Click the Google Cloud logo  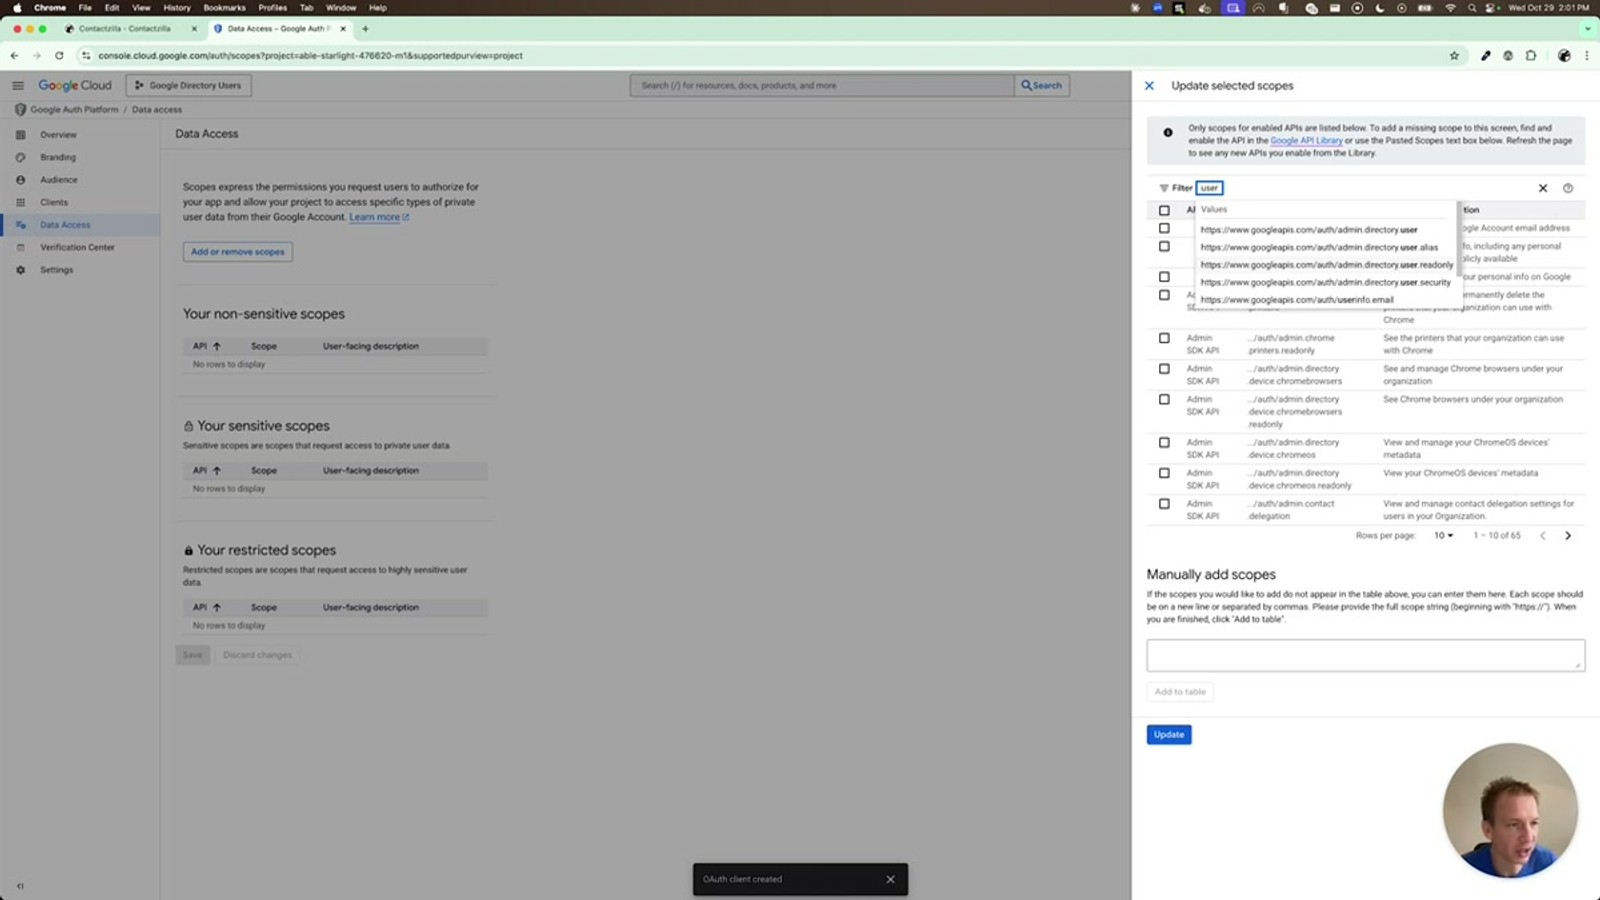click(75, 86)
